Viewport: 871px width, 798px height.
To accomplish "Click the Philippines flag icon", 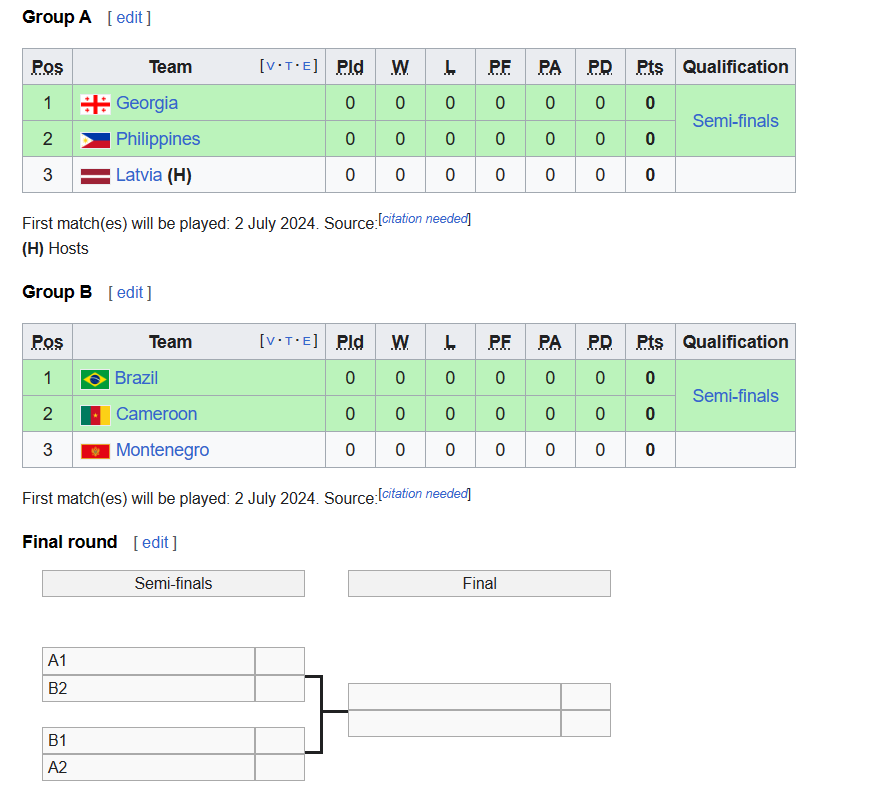I will pyautogui.click(x=95, y=140).
